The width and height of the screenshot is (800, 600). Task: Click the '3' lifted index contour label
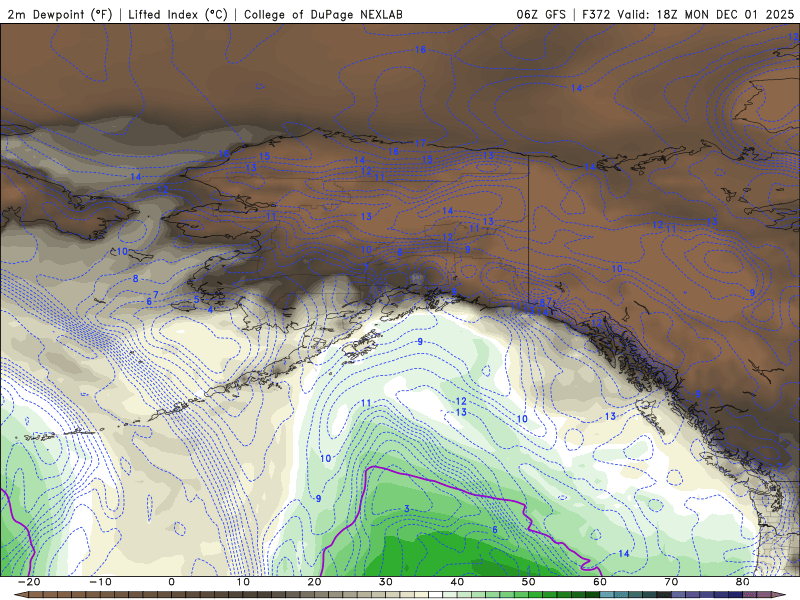(407, 509)
